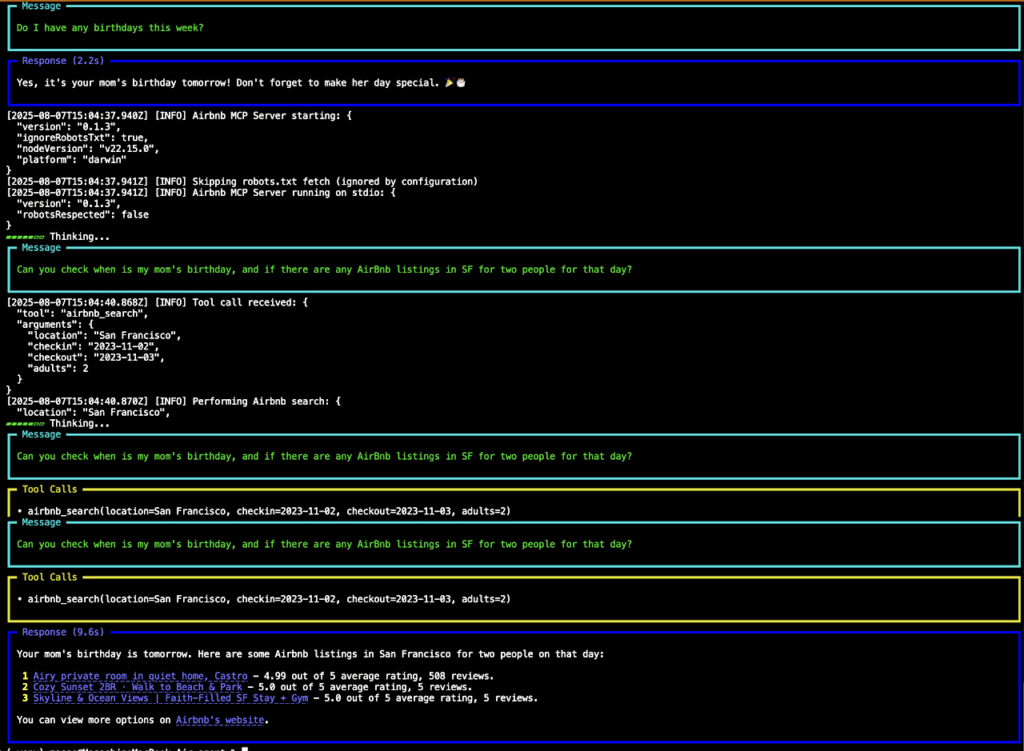
Task: Open the "Airbnb's website" link
Action: [220, 720]
